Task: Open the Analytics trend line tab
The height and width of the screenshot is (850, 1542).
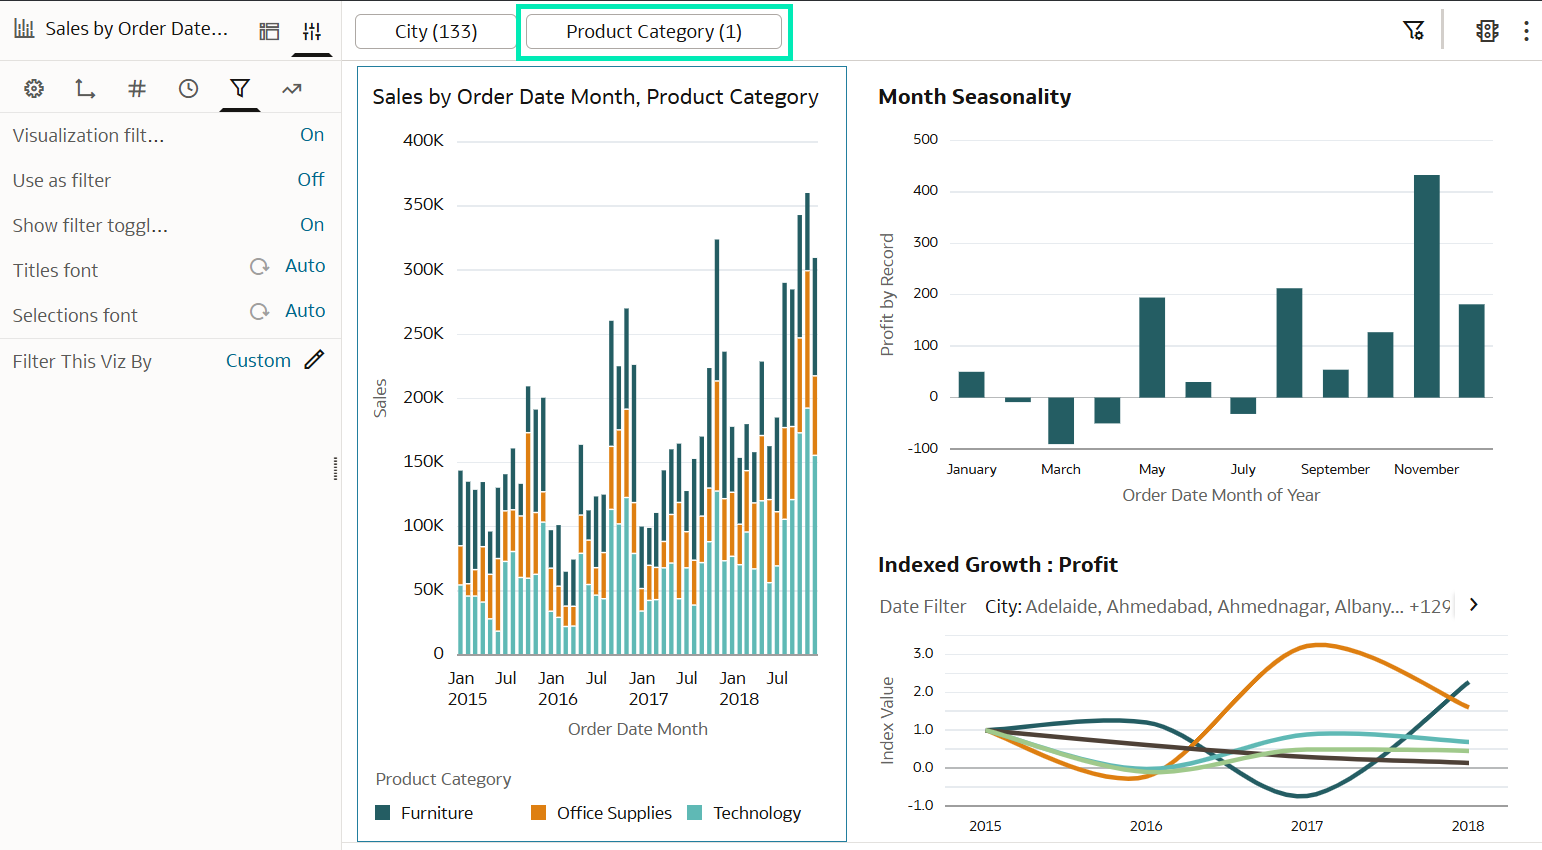Action: tap(291, 89)
